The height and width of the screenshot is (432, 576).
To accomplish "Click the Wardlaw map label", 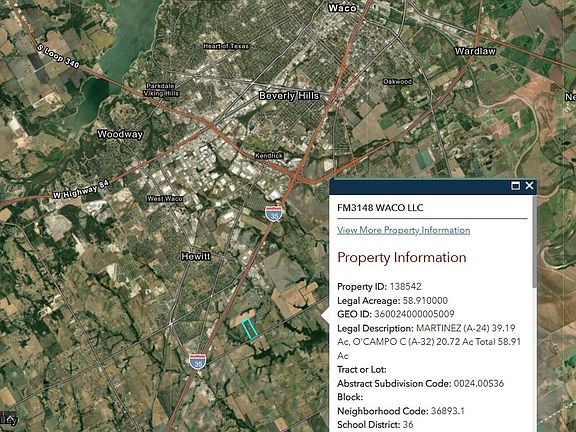I will (x=475, y=51).
